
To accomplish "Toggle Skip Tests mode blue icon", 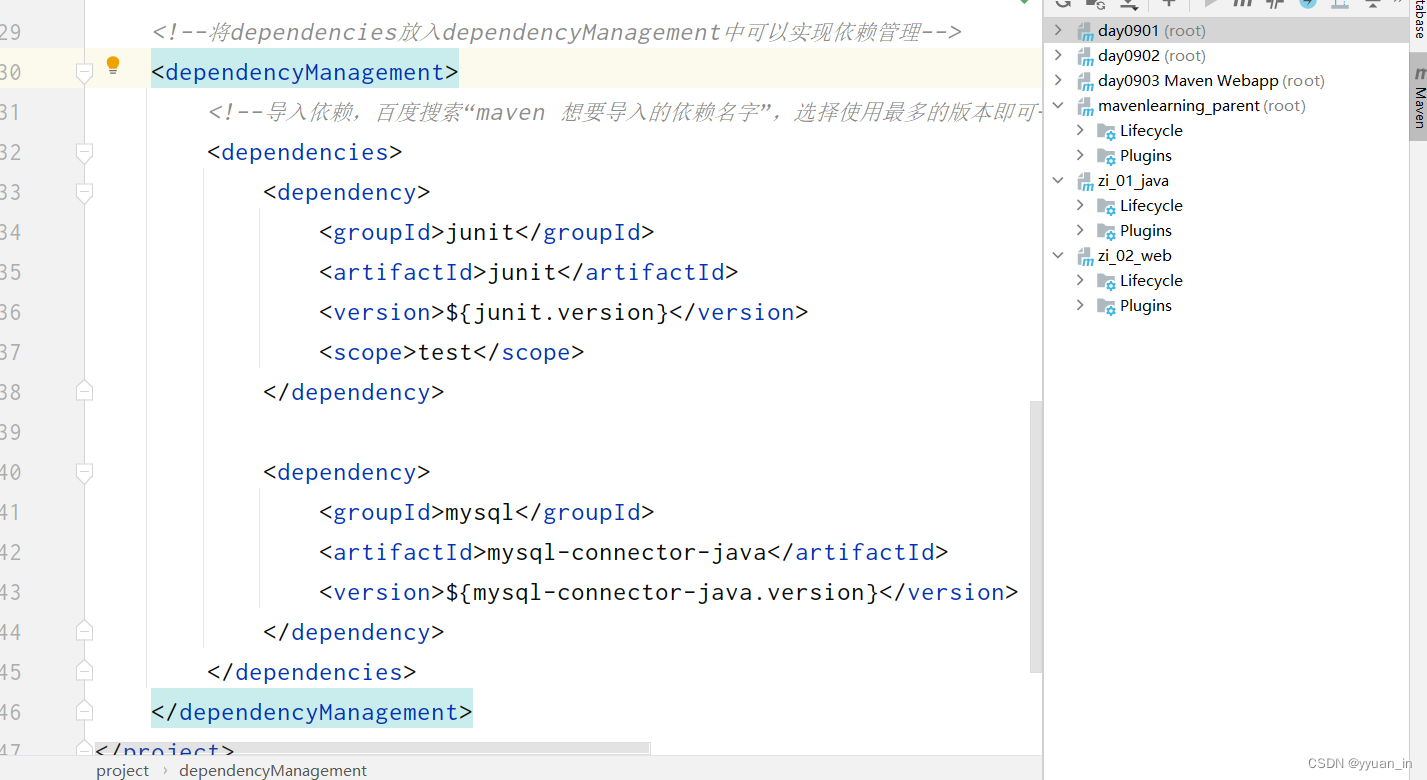I will 1308,3.
